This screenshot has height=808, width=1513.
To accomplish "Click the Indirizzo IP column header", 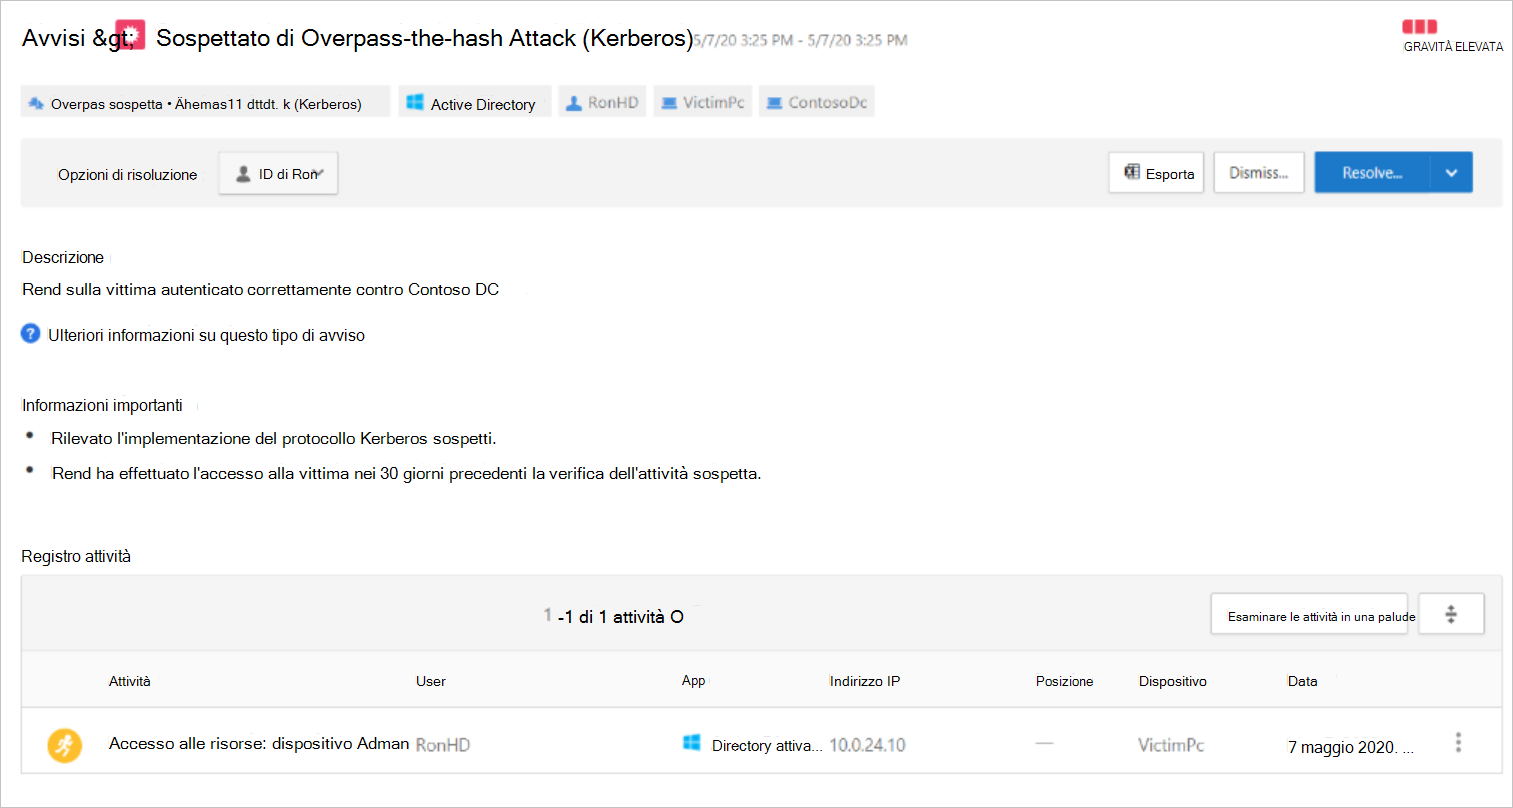I will point(865,681).
